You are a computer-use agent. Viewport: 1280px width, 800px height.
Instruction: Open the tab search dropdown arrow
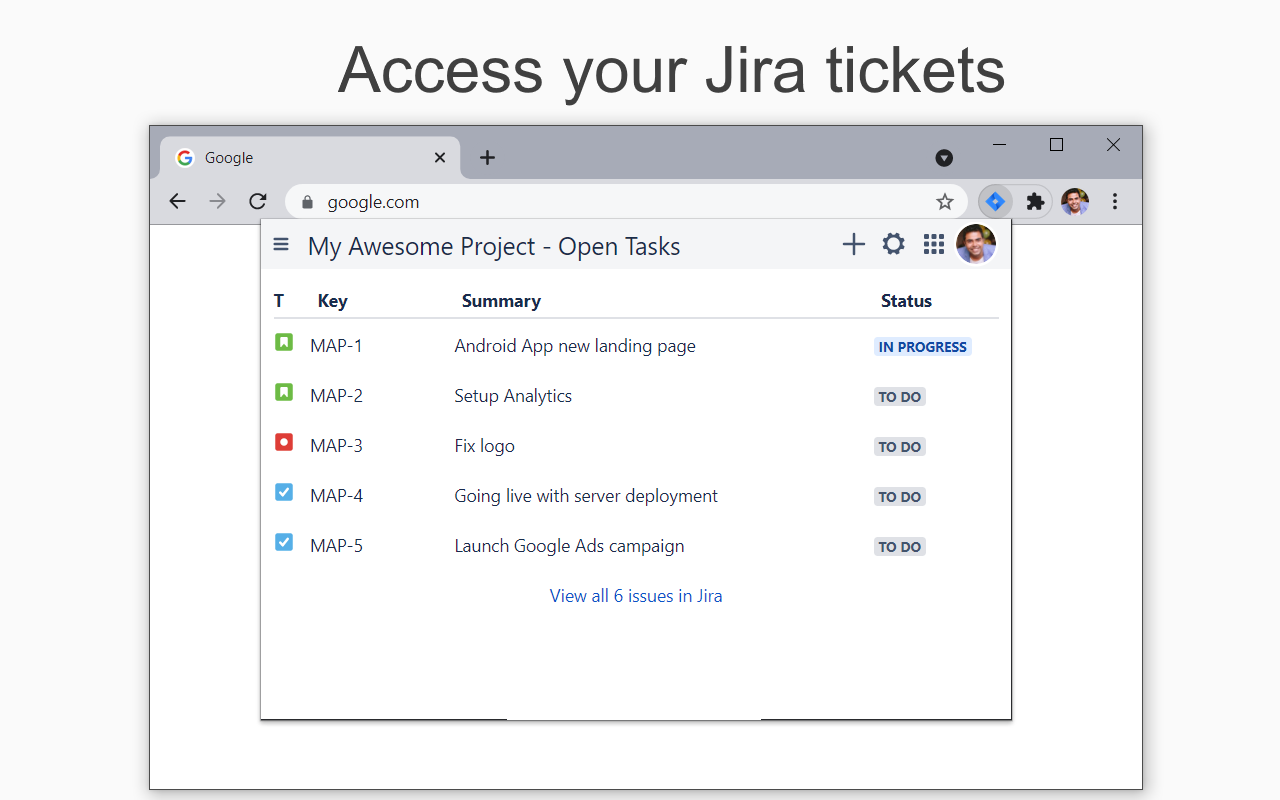944,158
